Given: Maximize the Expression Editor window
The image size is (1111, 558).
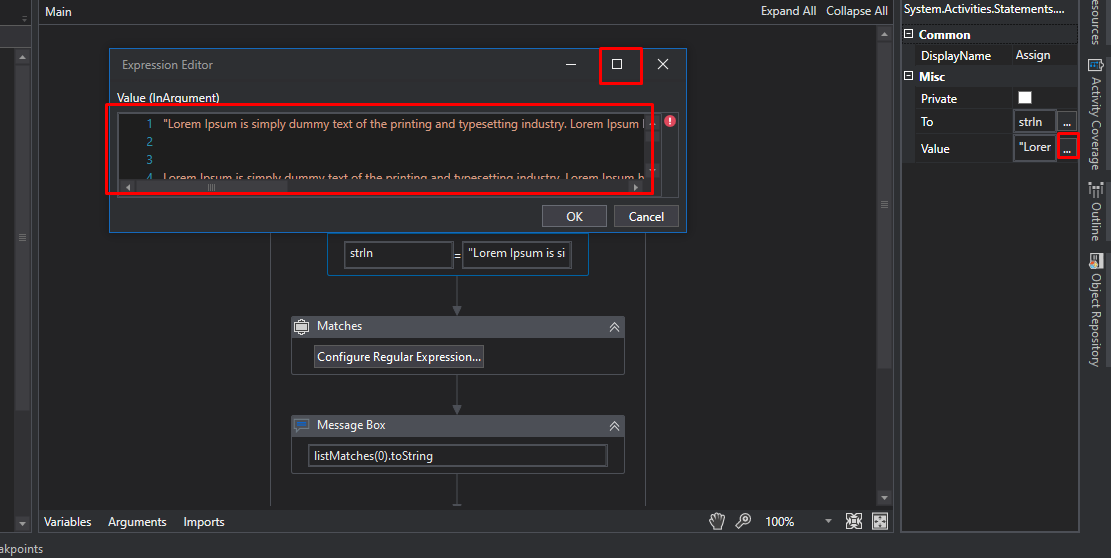Looking at the screenshot, I should (x=617, y=64).
